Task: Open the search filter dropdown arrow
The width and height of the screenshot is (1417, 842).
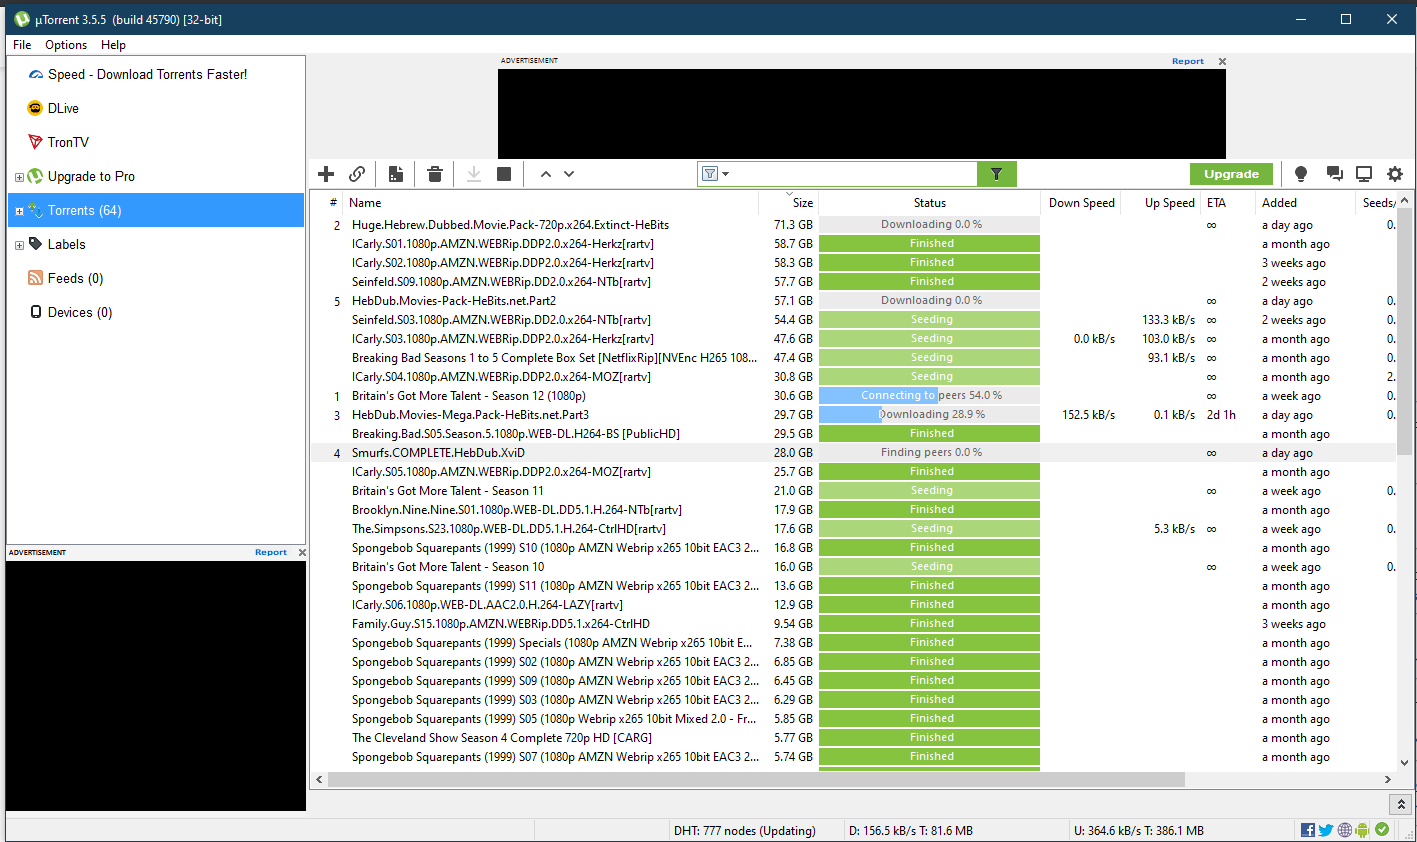Action: (x=726, y=174)
